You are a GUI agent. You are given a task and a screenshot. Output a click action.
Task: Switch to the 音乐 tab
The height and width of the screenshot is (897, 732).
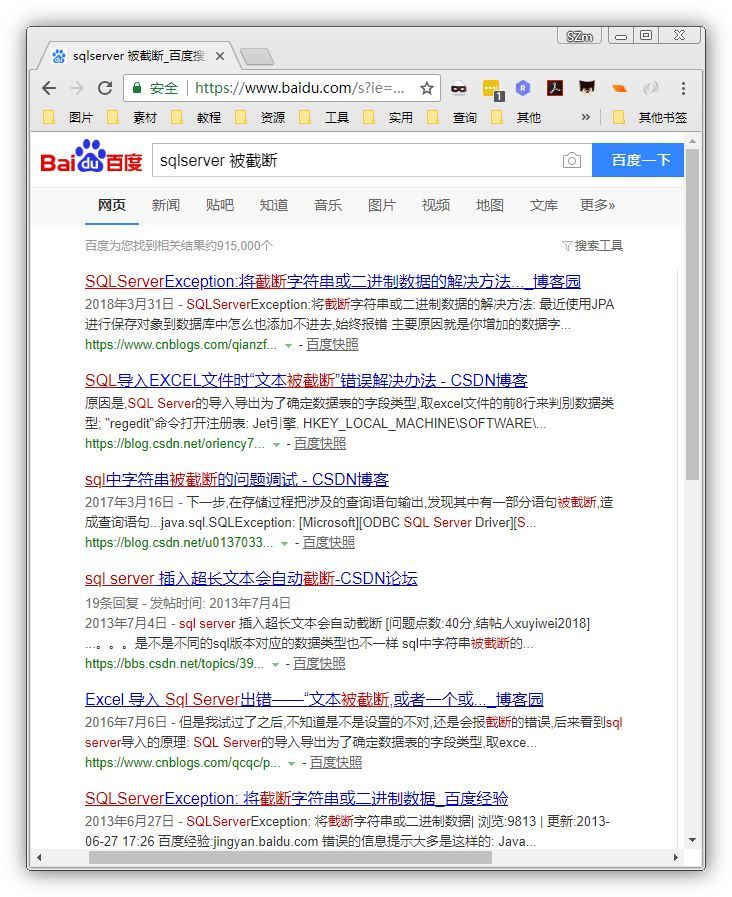(328, 205)
